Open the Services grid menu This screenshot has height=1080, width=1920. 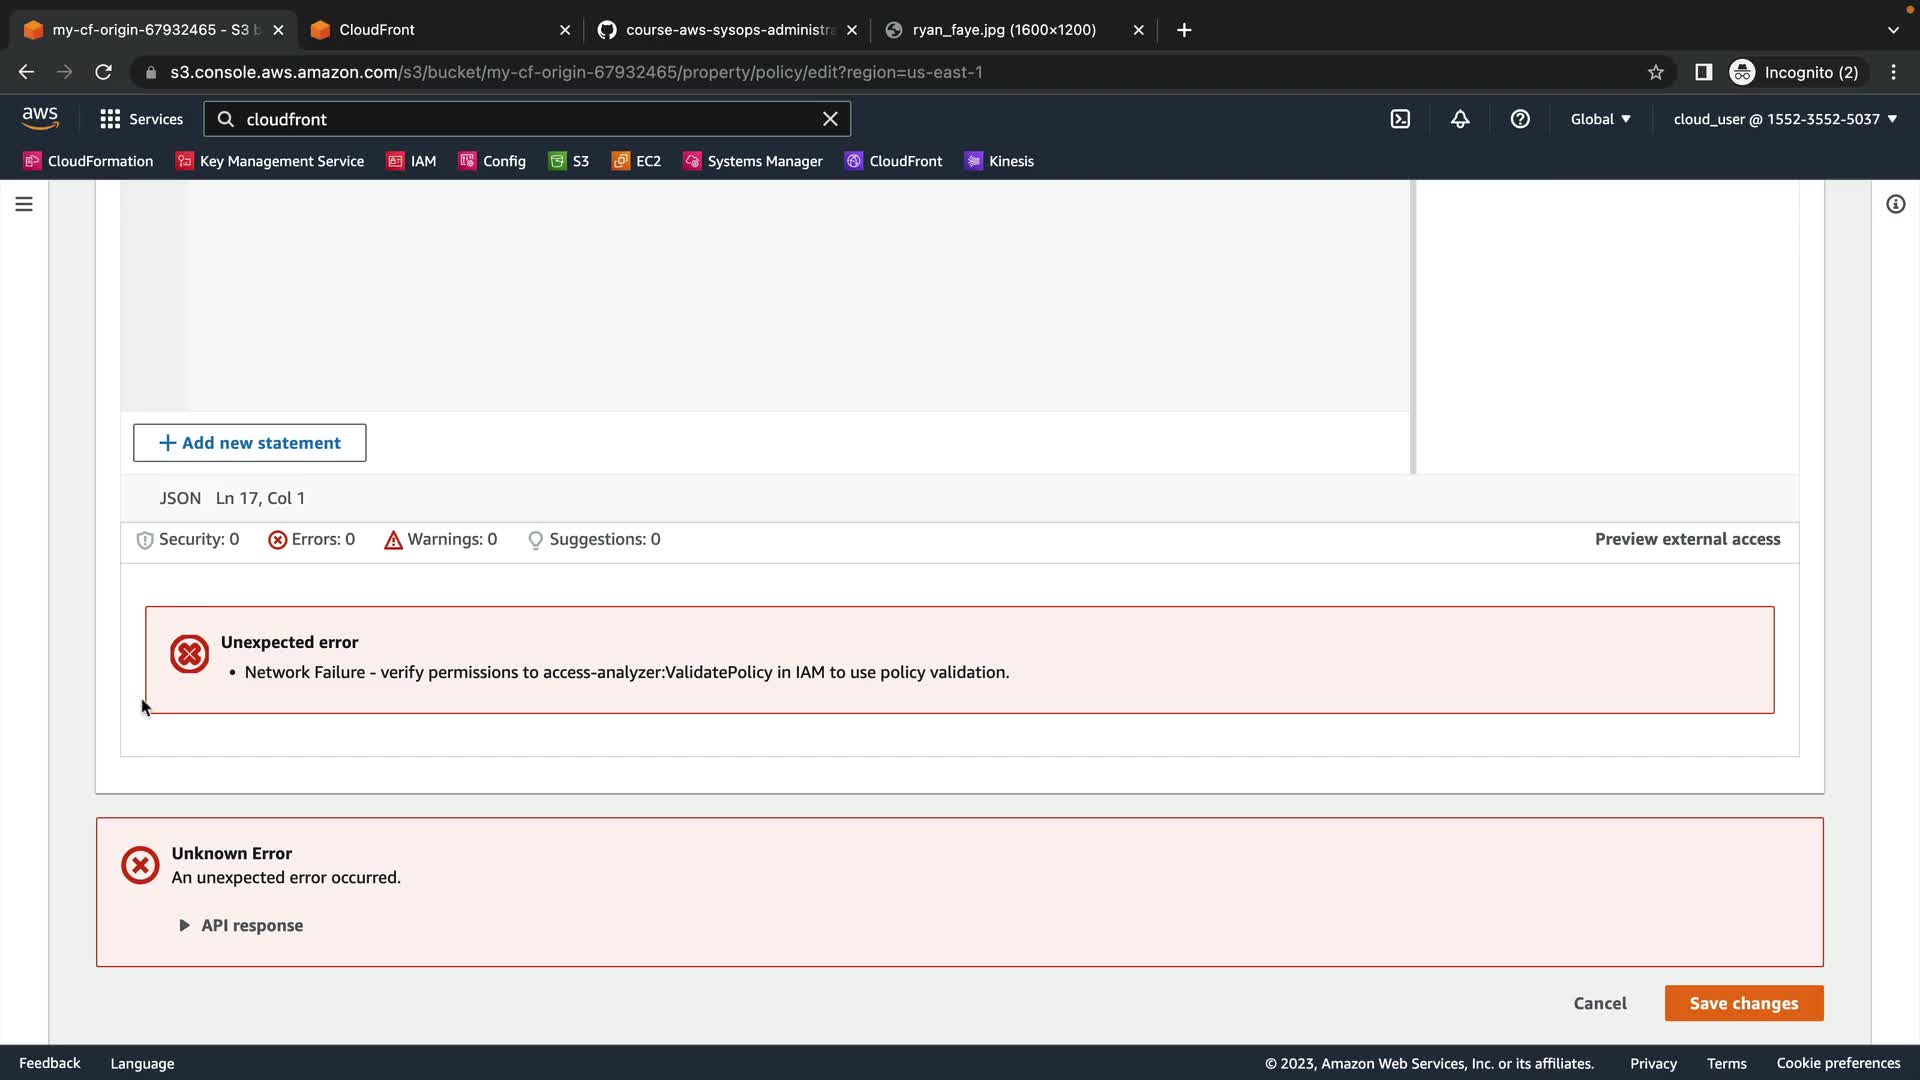pos(141,119)
